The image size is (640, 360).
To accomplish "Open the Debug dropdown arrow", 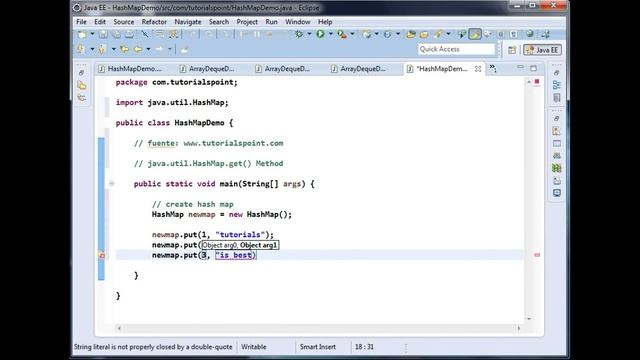I will [309, 34].
